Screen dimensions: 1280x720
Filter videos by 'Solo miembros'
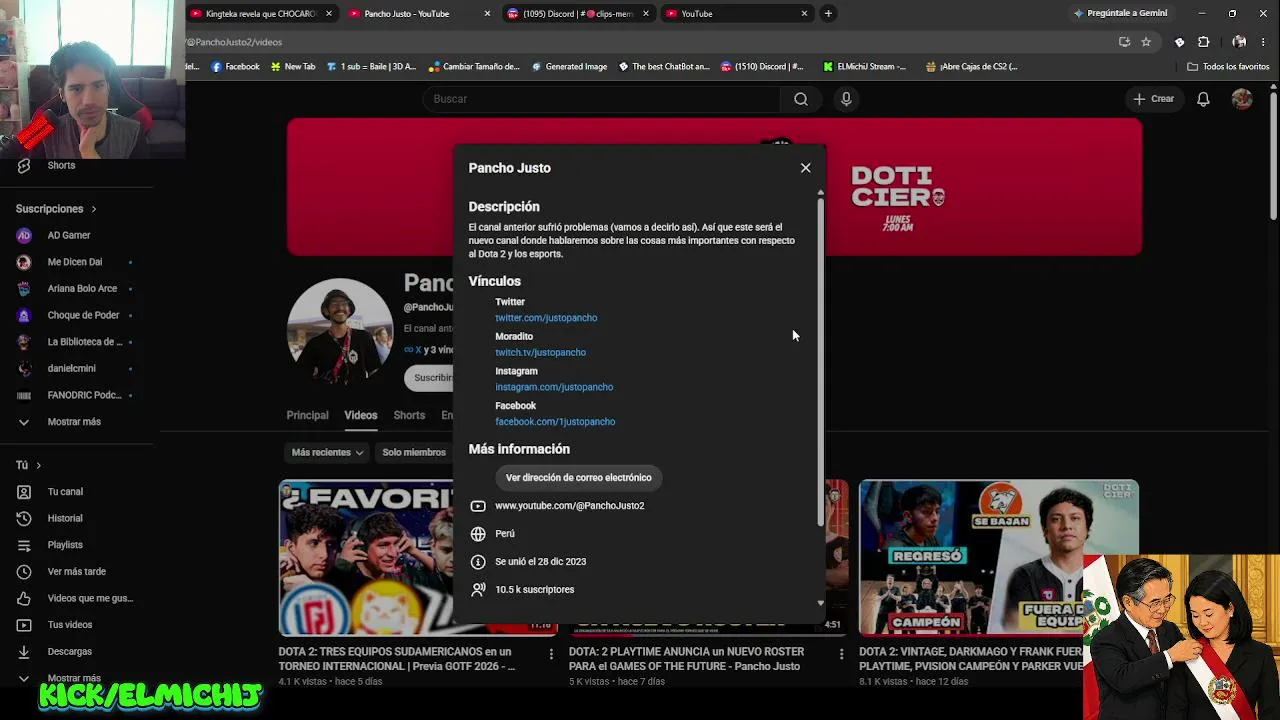point(414,453)
